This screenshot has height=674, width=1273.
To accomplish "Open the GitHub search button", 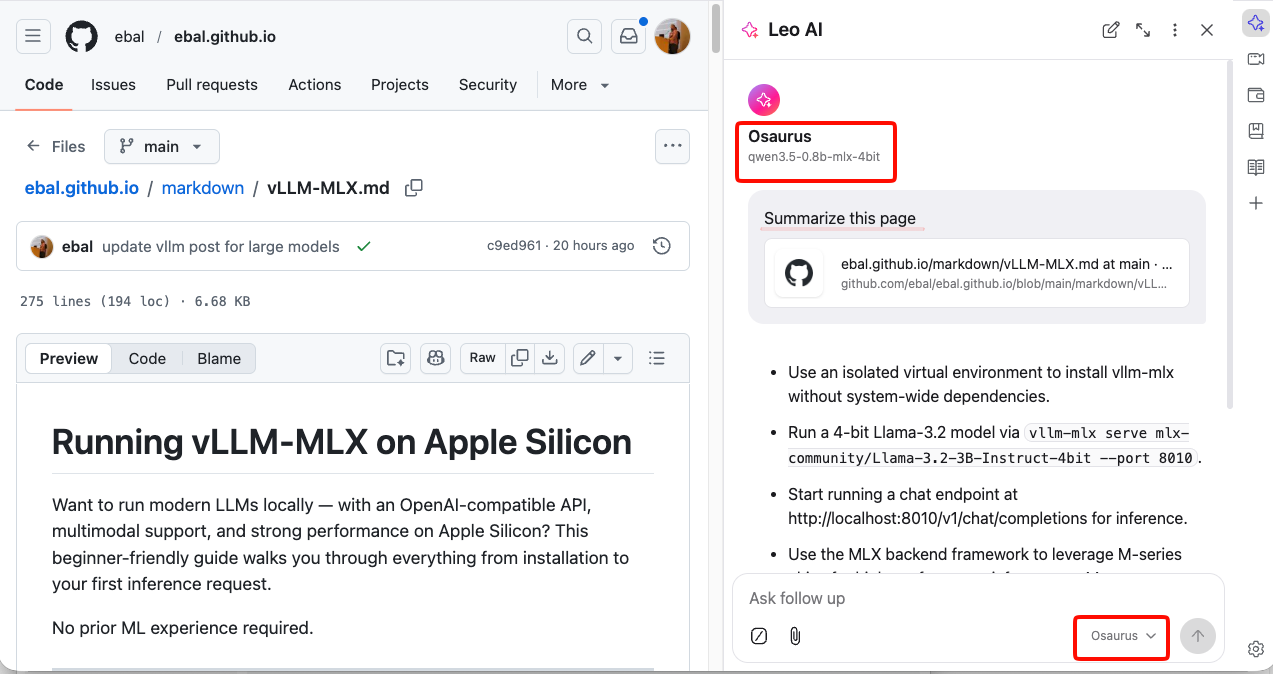I will pyautogui.click(x=584, y=37).
